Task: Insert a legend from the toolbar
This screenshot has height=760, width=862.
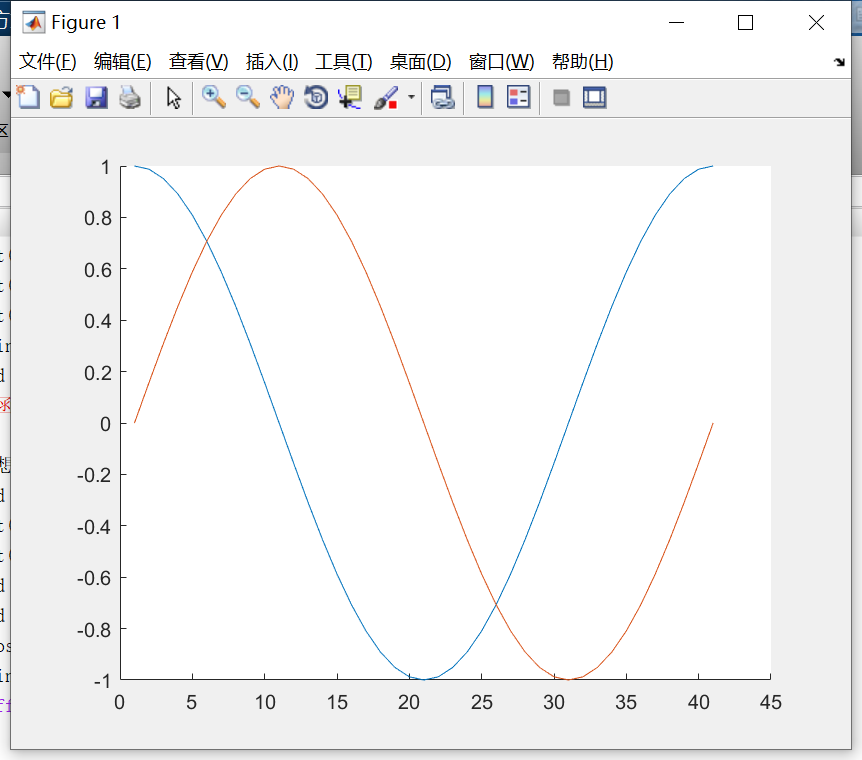Action: pos(518,97)
